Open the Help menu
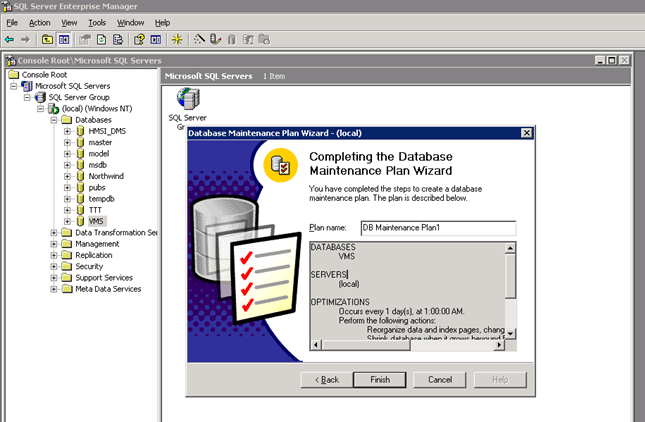The width and height of the screenshot is (645, 422). pos(162,23)
